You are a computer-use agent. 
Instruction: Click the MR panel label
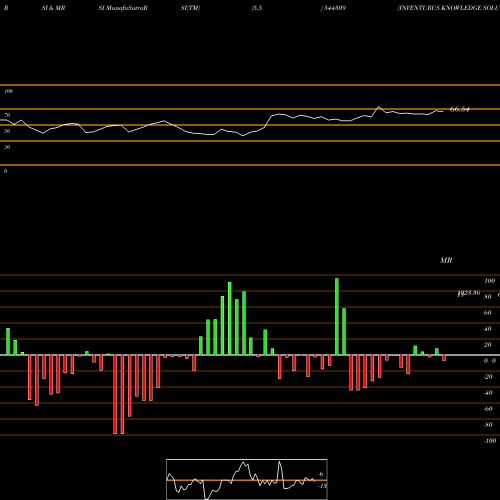446,260
